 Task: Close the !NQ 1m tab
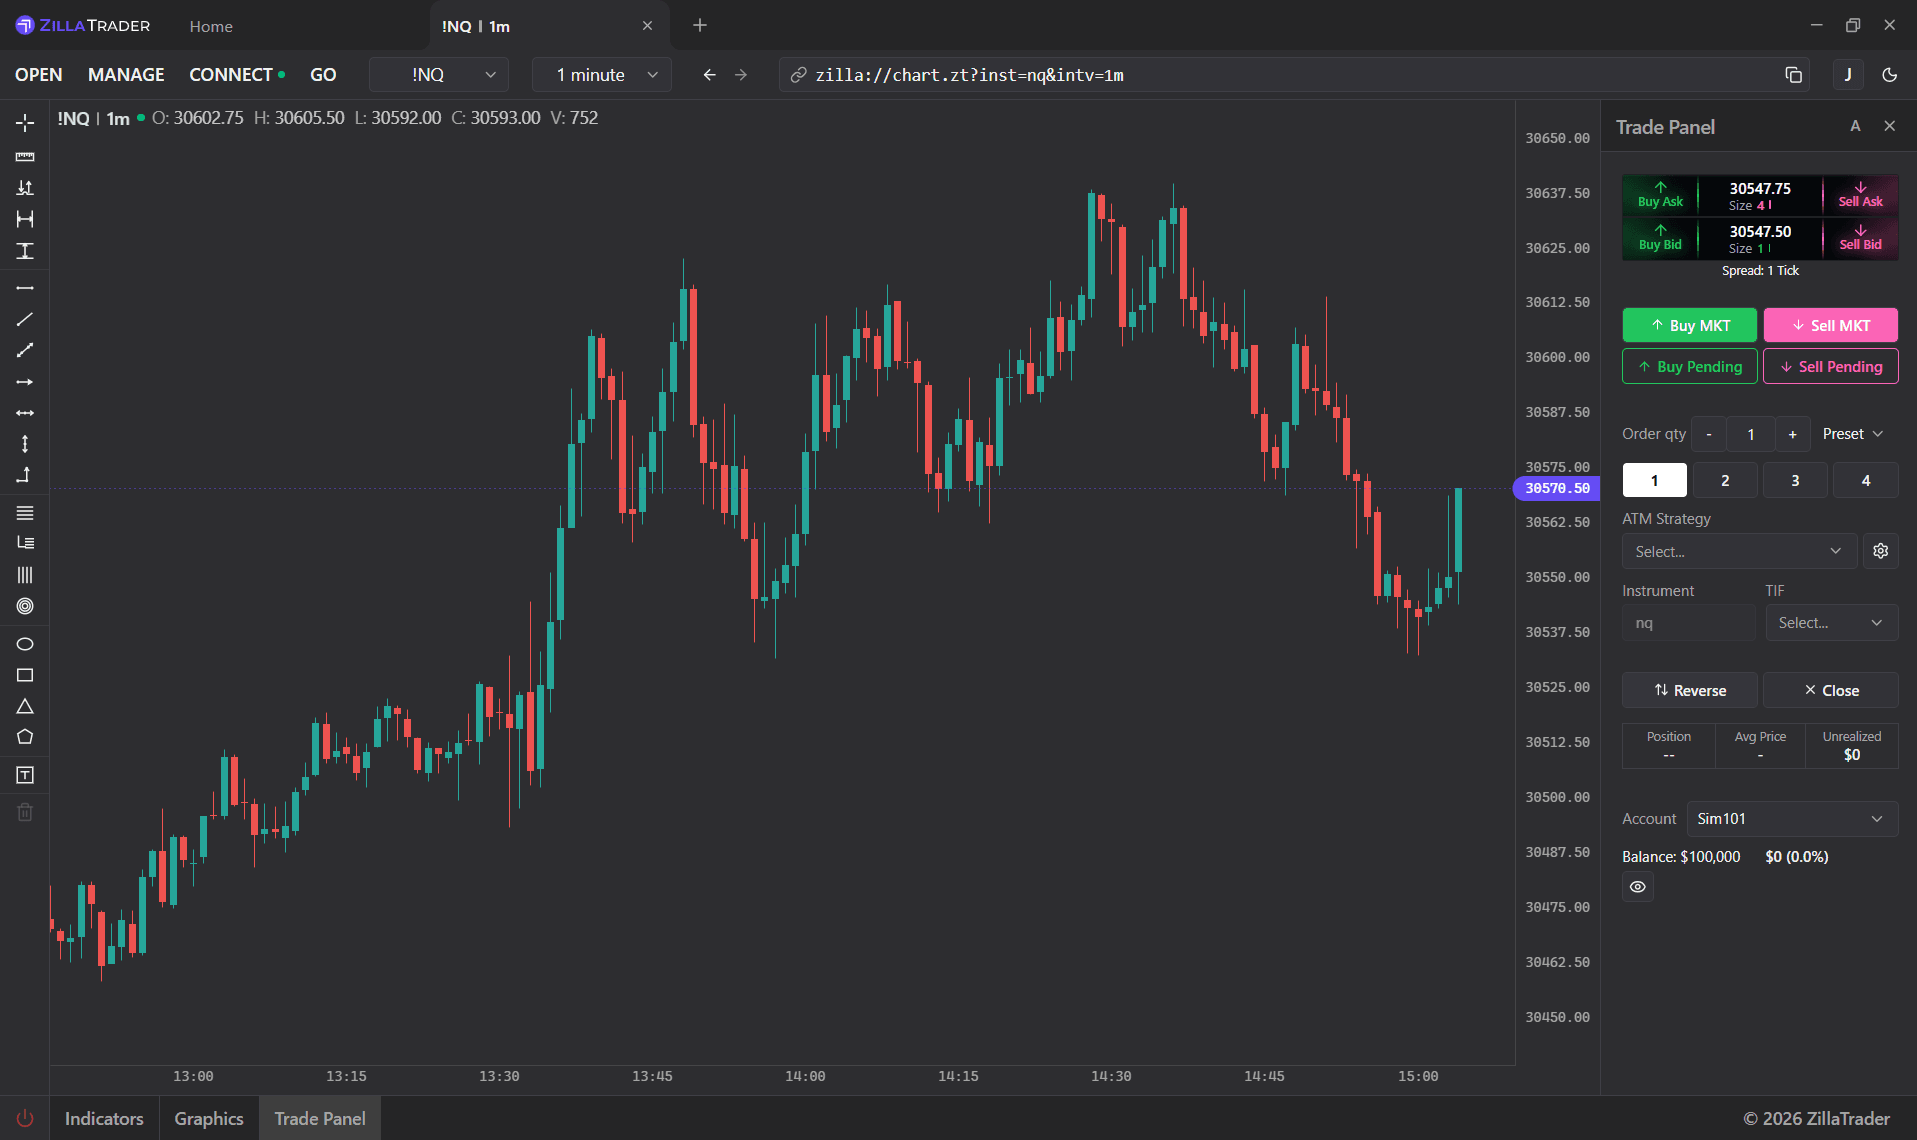point(647,26)
